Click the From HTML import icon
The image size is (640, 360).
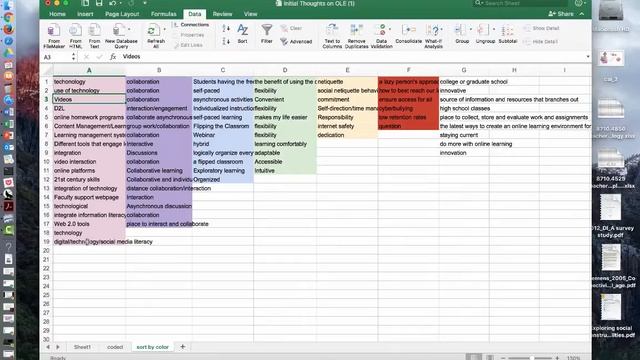coord(75,31)
